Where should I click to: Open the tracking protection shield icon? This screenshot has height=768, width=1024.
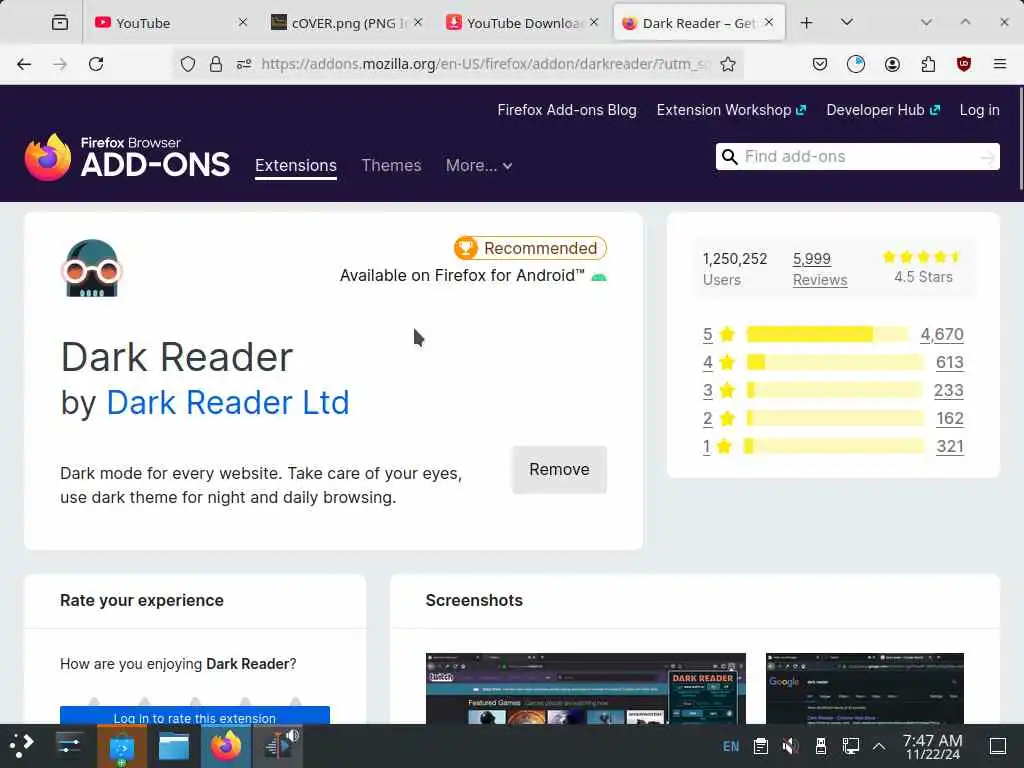point(188,64)
